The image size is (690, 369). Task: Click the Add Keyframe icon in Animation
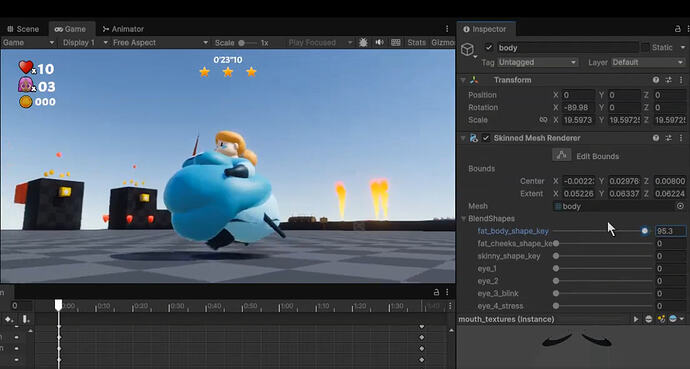[x=9, y=319]
